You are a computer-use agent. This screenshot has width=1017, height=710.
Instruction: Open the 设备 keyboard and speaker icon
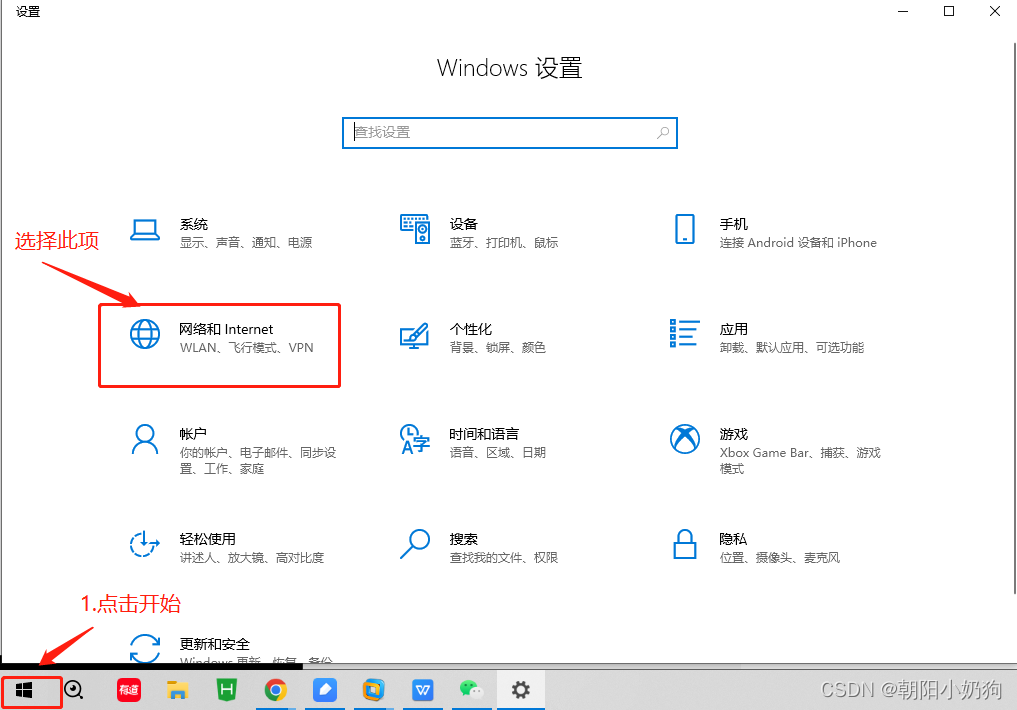[x=415, y=229]
